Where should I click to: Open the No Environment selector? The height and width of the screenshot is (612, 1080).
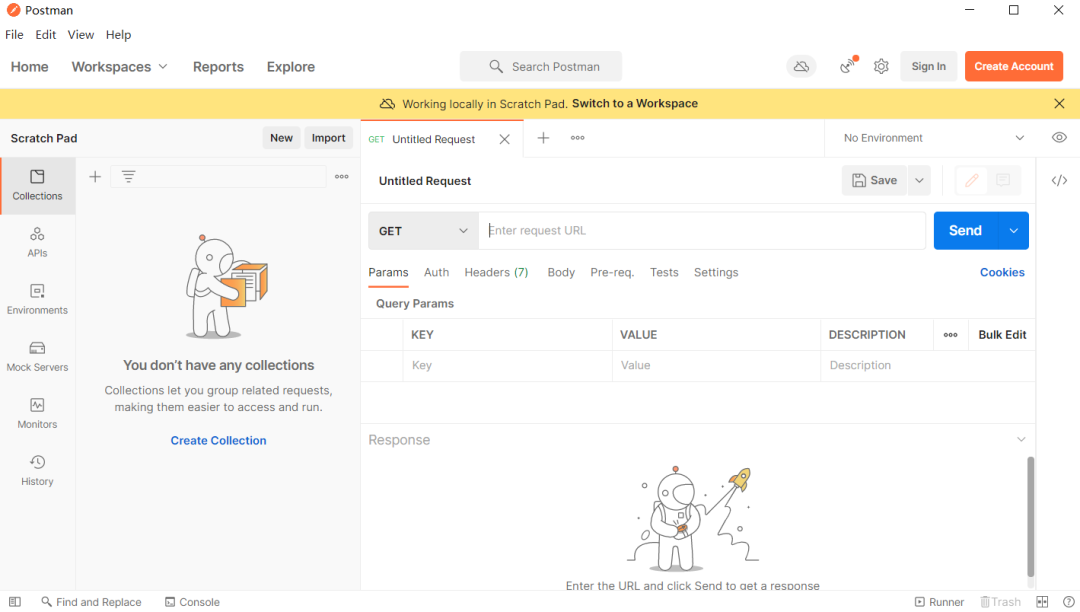click(933, 138)
